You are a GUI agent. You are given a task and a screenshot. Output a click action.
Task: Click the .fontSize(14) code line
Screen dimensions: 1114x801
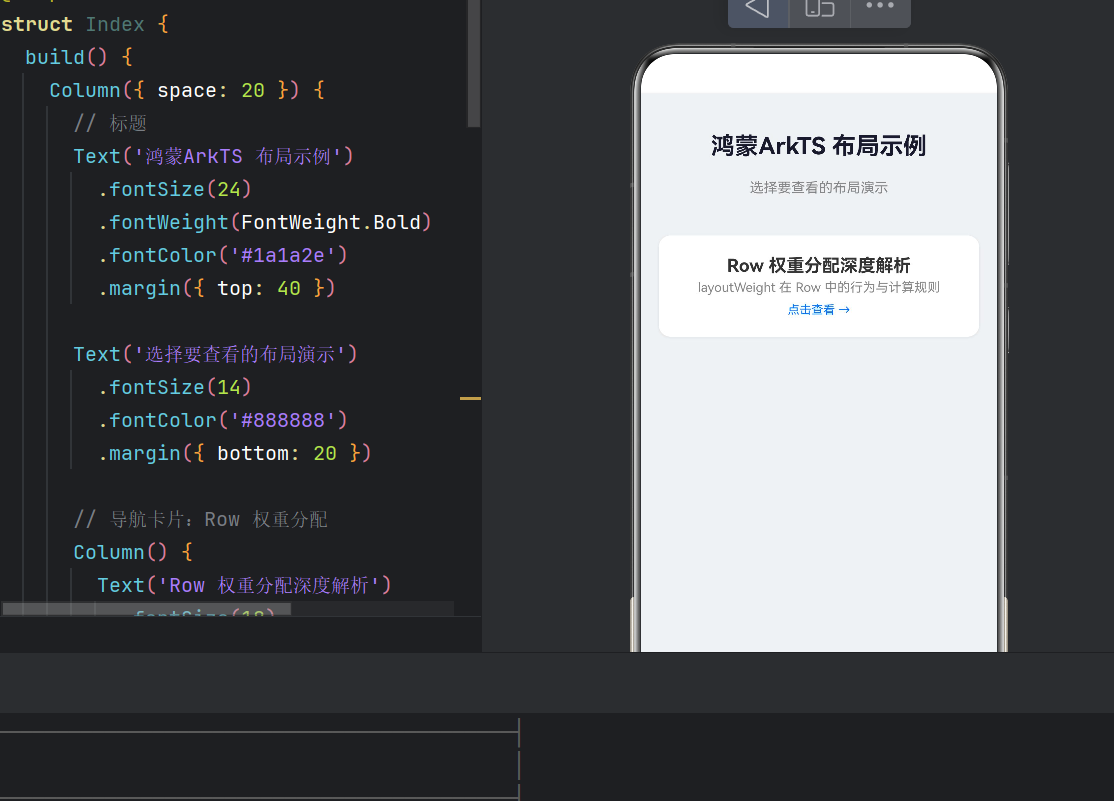tap(175, 387)
